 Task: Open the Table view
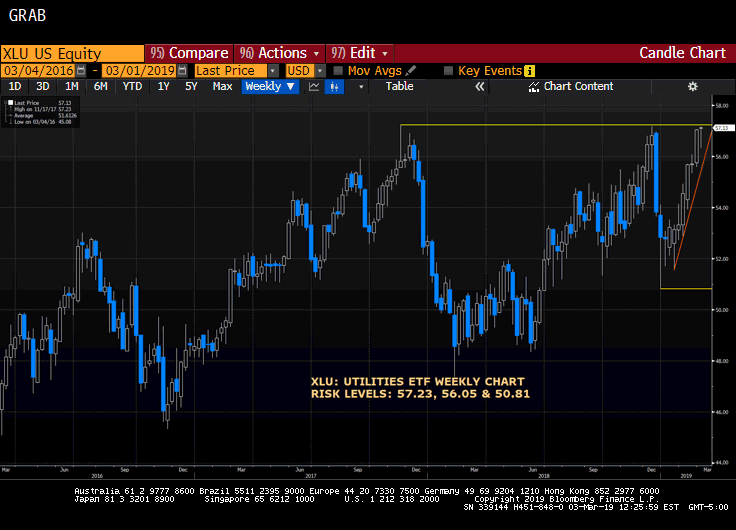pyautogui.click(x=399, y=86)
